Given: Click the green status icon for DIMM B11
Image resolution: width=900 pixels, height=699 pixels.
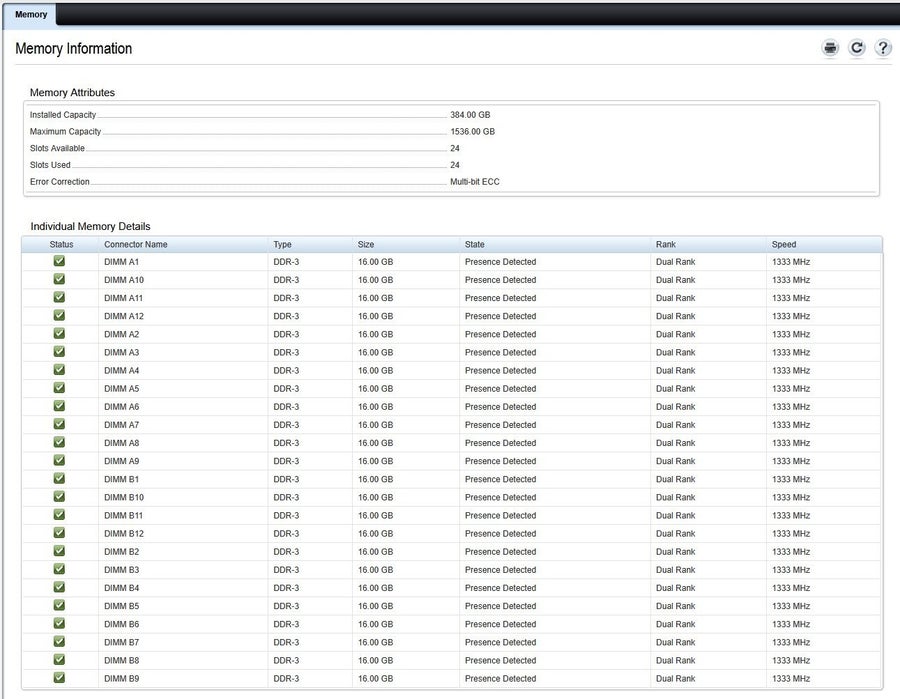Looking at the screenshot, I should pos(59,515).
